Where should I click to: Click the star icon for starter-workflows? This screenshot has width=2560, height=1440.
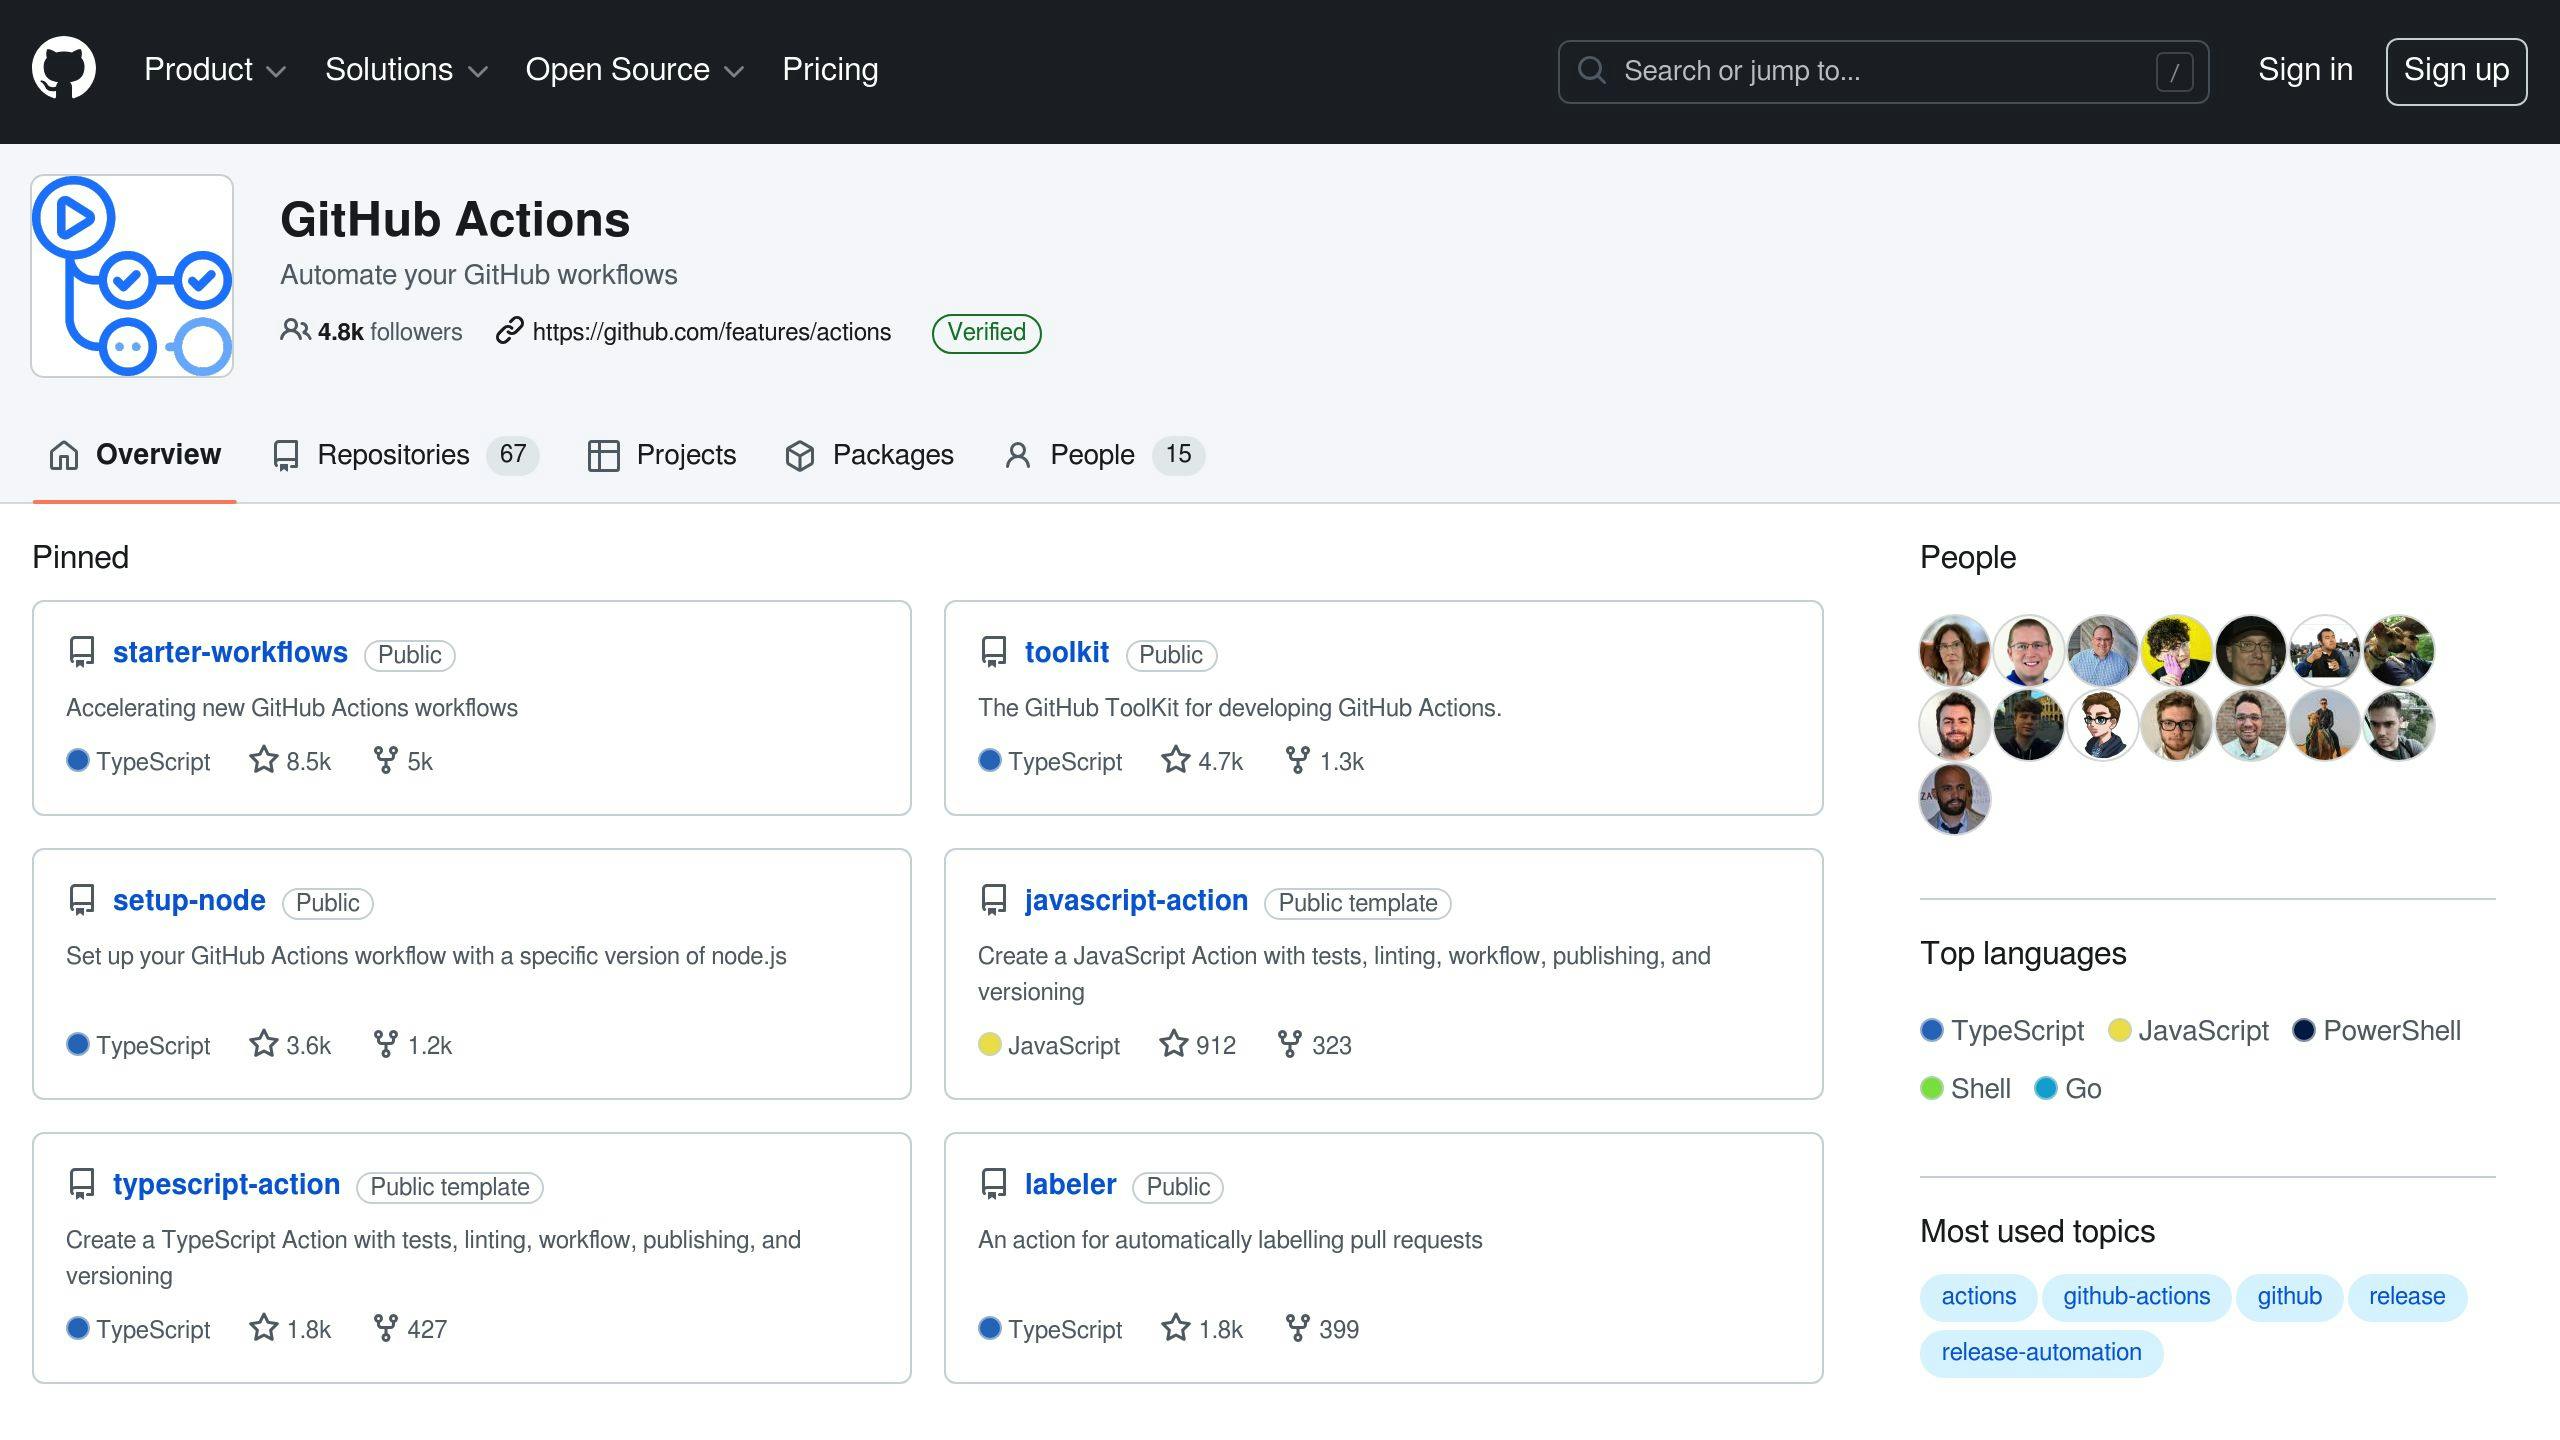(x=264, y=760)
